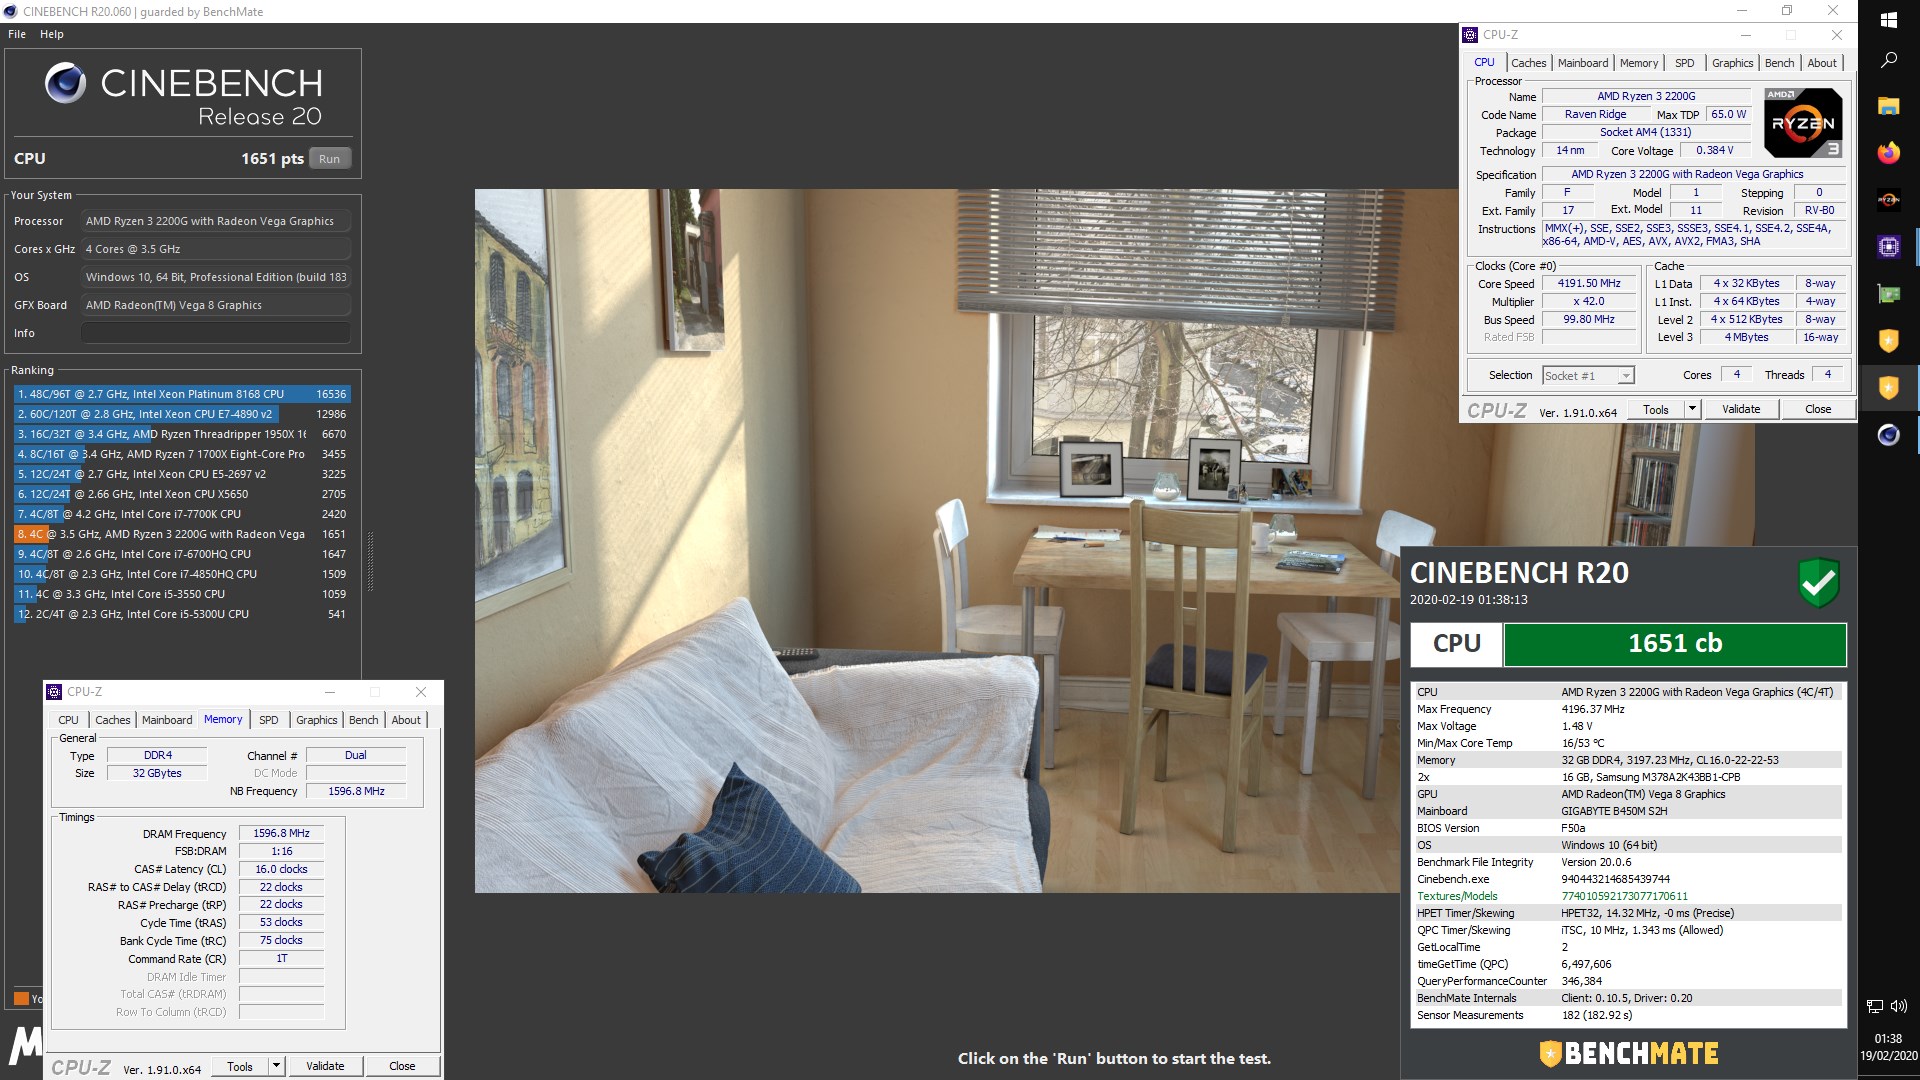1920x1080 pixels.
Task: Click the BenchMate green checkmark shield icon
Action: coord(1819,582)
